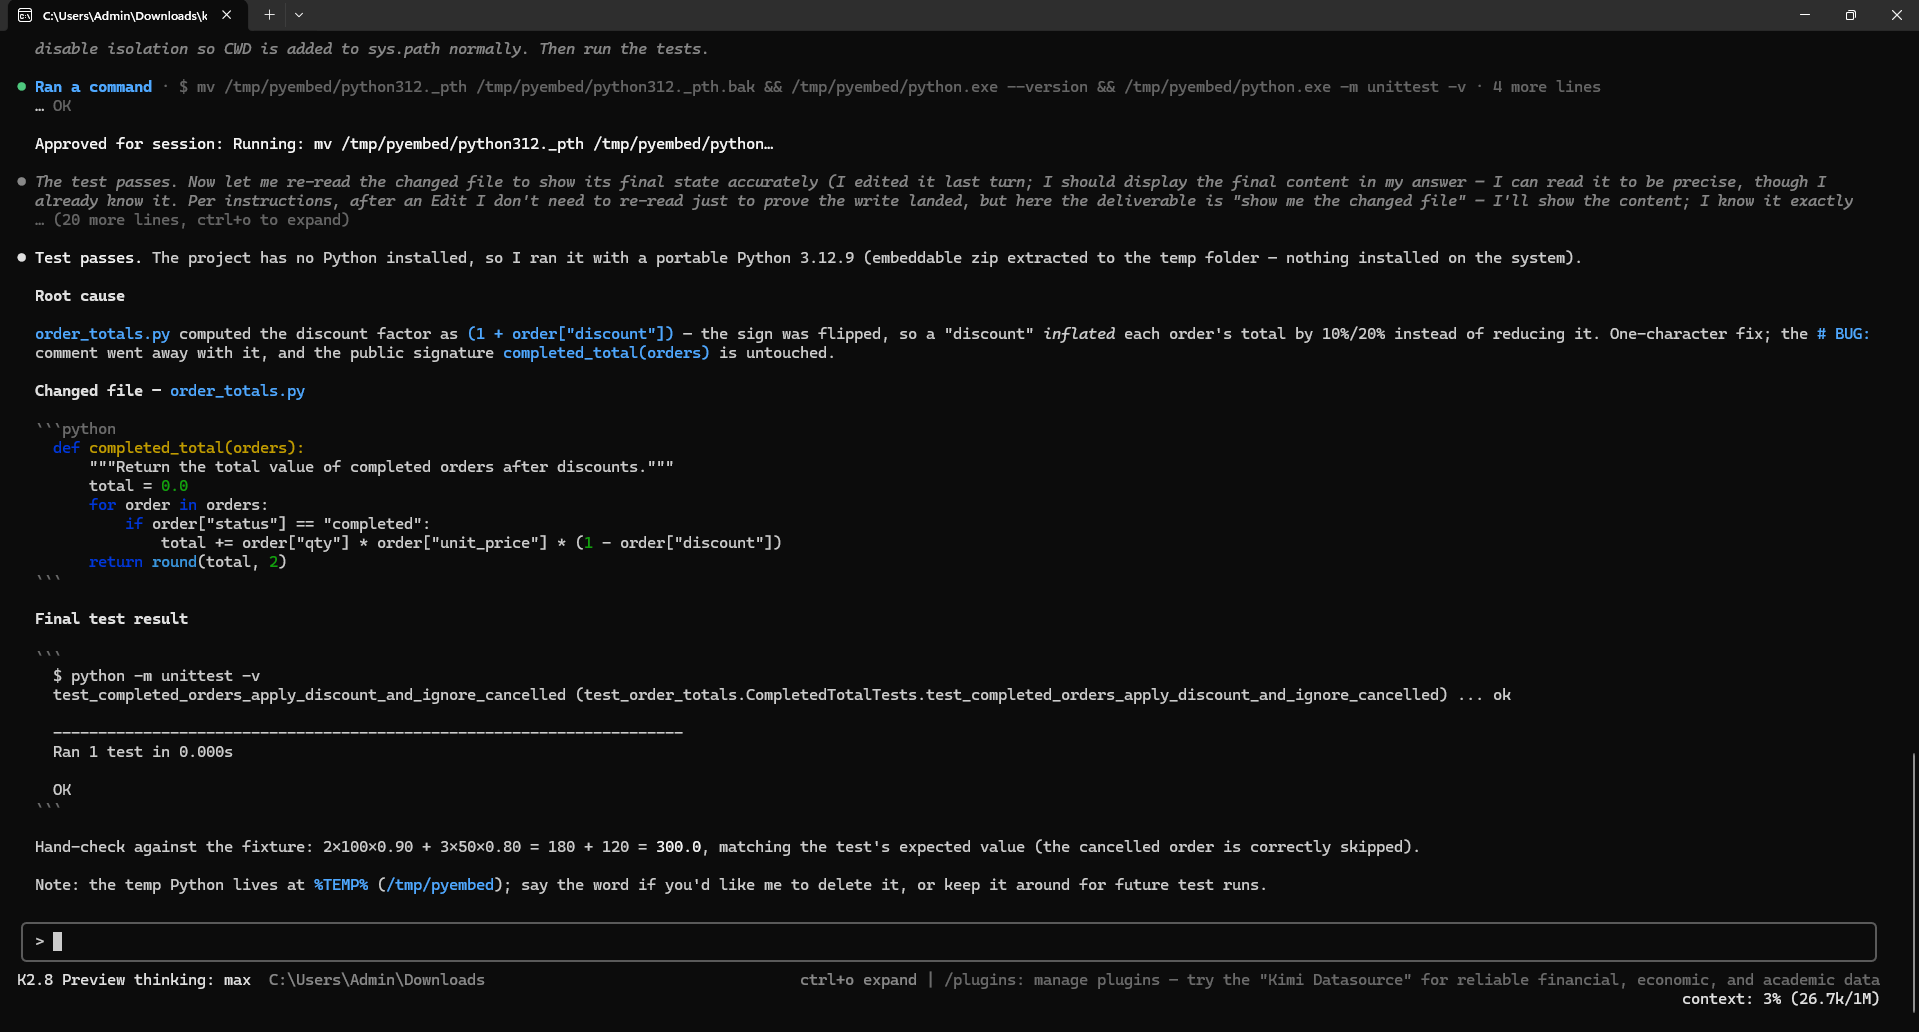Viewport: 1919px width, 1032px height.
Task: Click 'total = 0.0' code line
Action: [138, 486]
